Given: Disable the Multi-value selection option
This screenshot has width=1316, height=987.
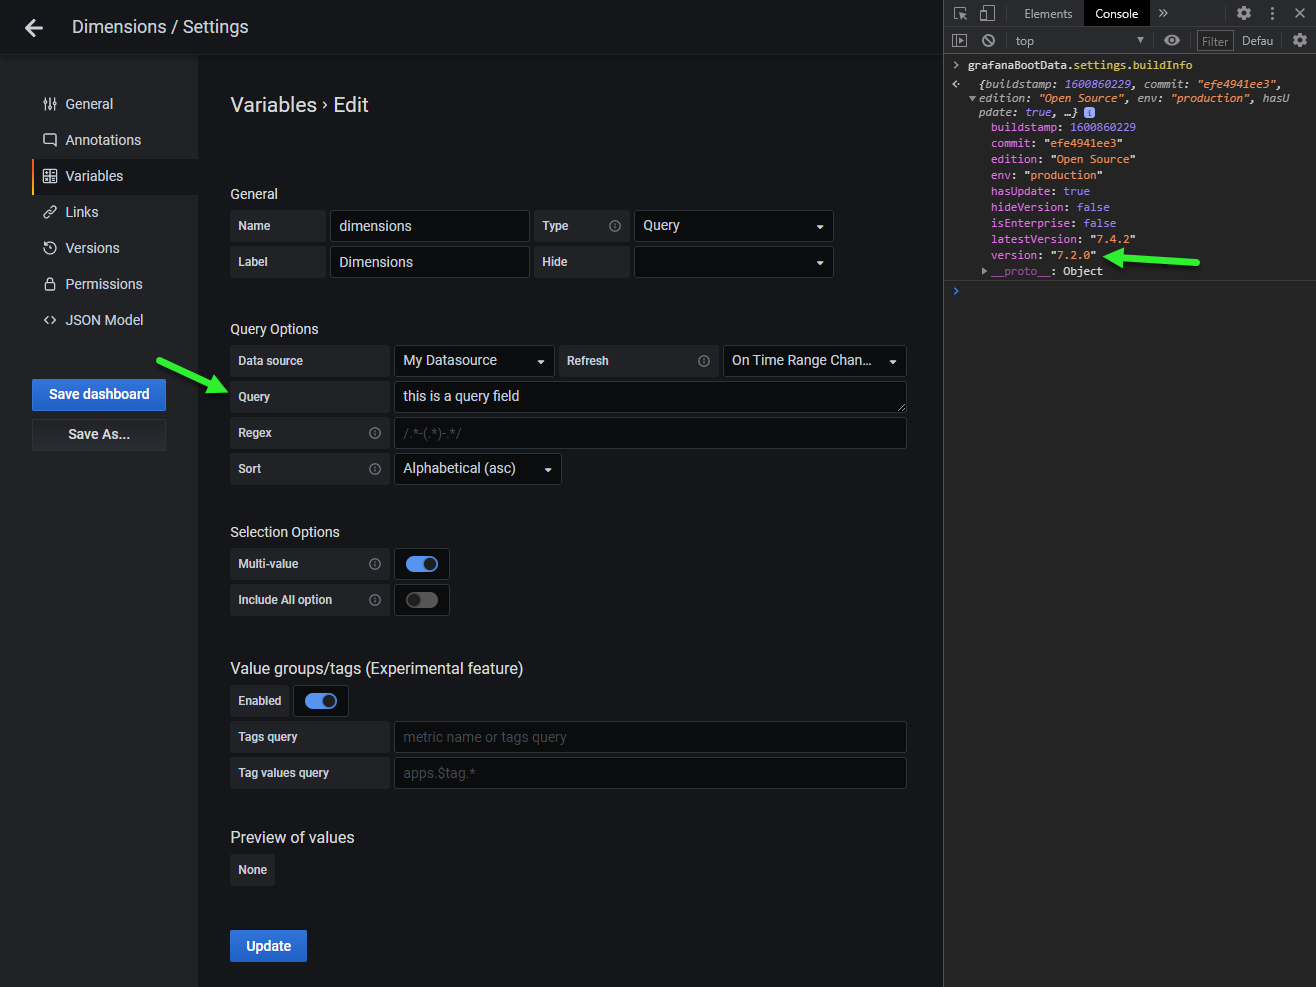Looking at the screenshot, I should [x=421, y=563].
